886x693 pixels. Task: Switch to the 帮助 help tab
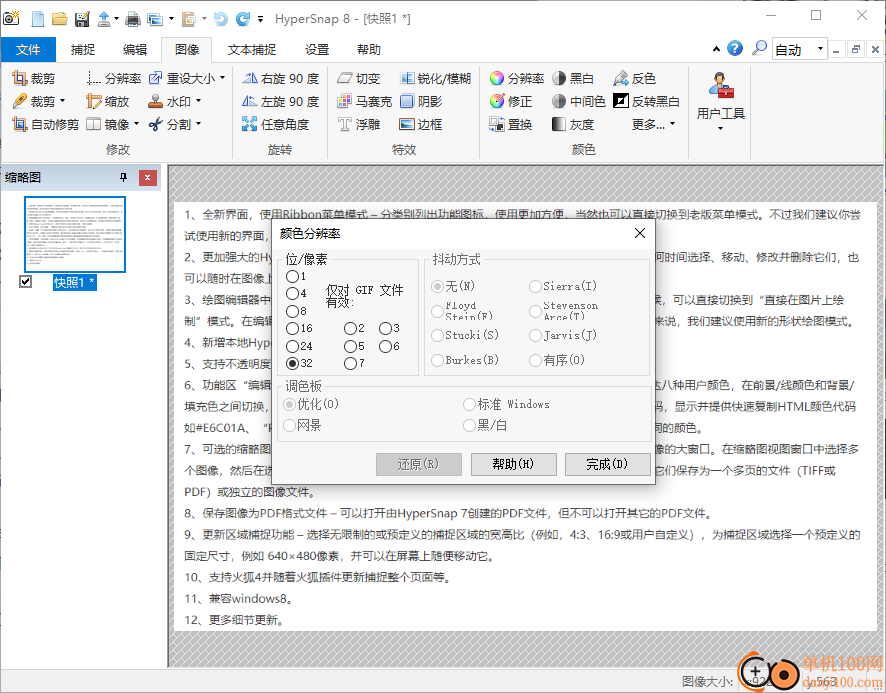[368, 50]
